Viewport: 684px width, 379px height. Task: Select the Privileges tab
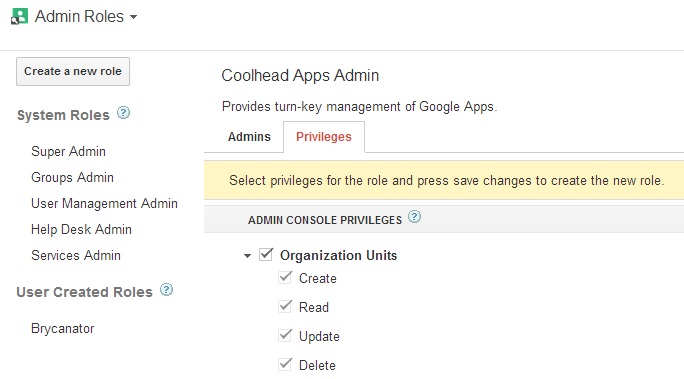click(324, 137)
